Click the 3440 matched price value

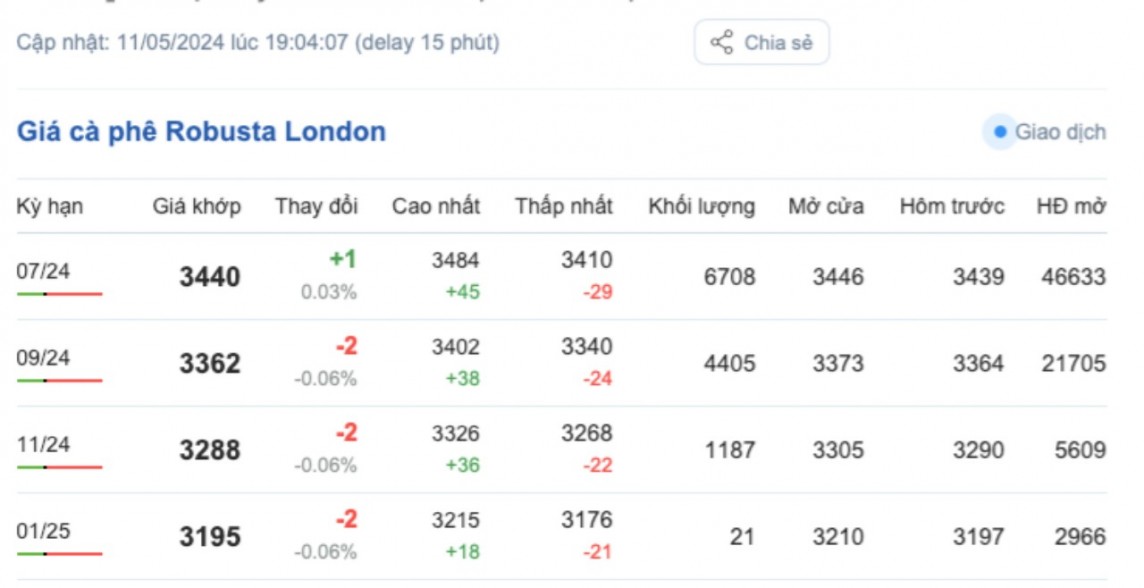(210, 277)
